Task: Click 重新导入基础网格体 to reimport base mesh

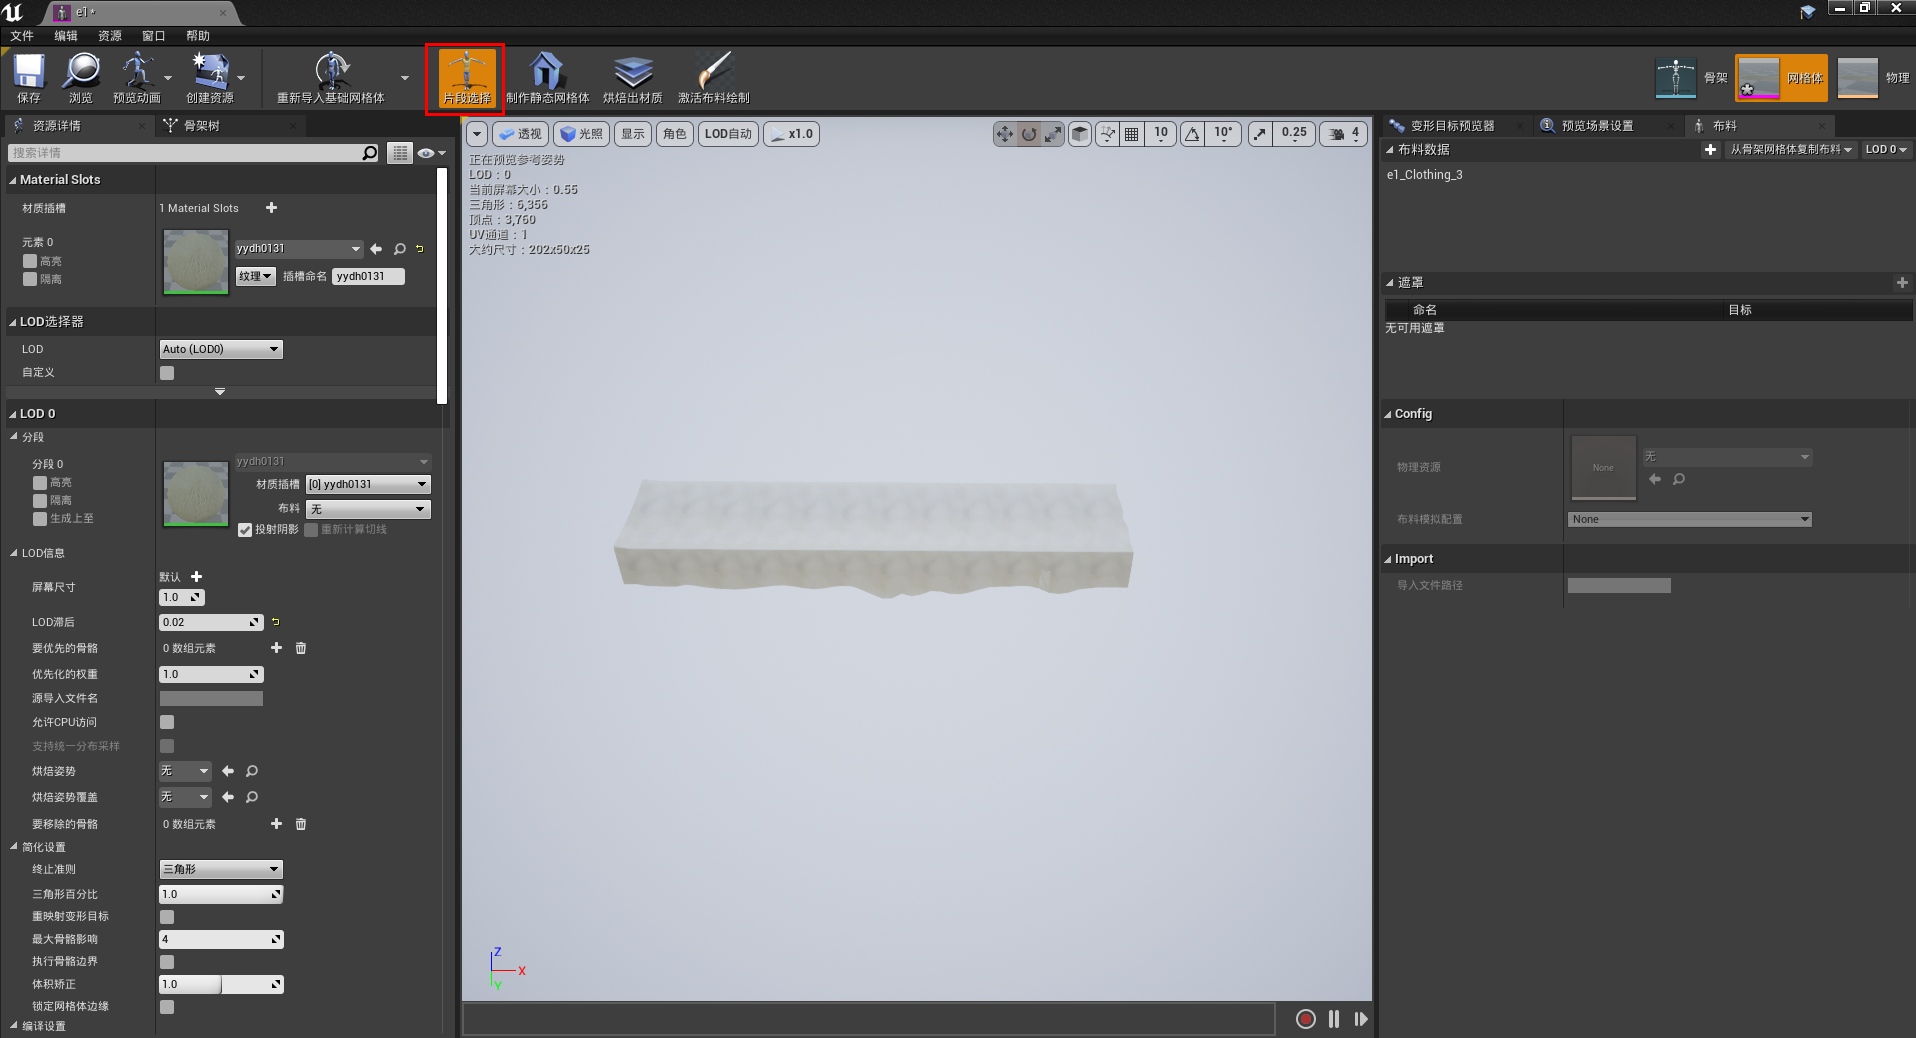Action: click(x=333, y=78)
